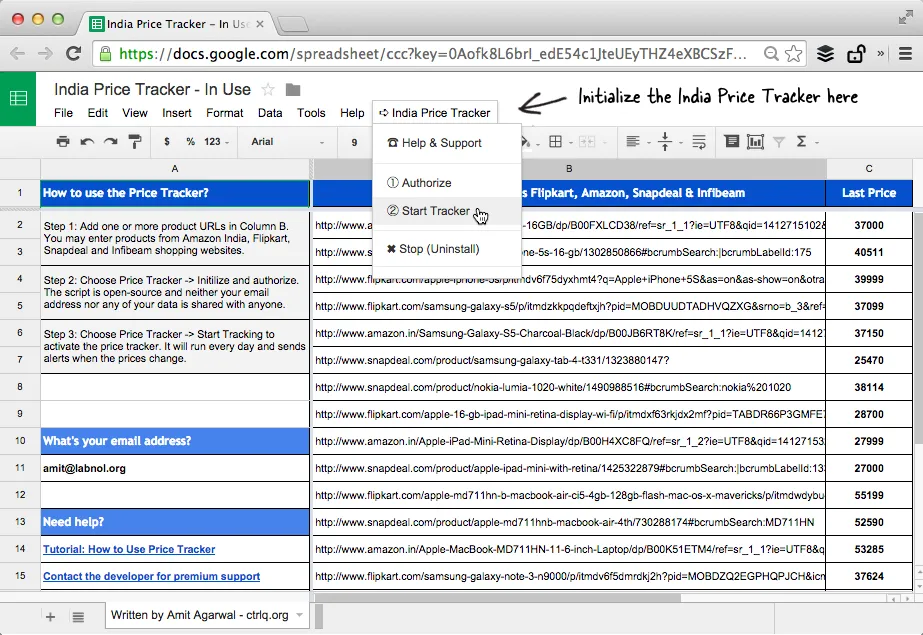923x635 pixels.
Task: Open the insert comment icon
Action: (731, 141)
